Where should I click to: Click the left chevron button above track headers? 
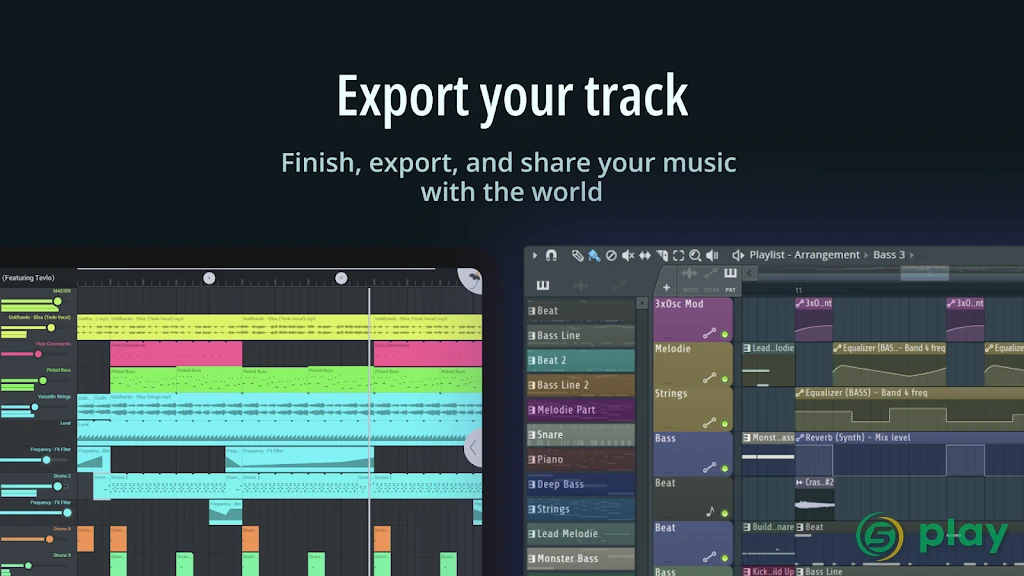point(750,274)
